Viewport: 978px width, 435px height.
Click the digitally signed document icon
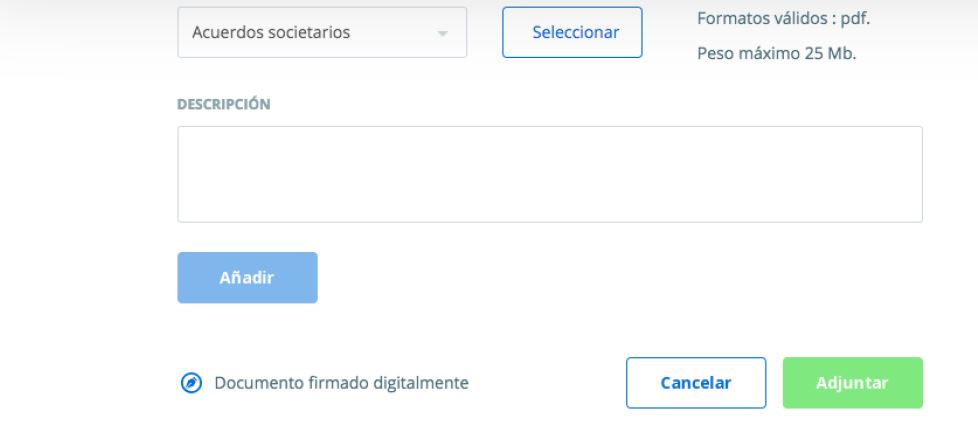point(190,383)
